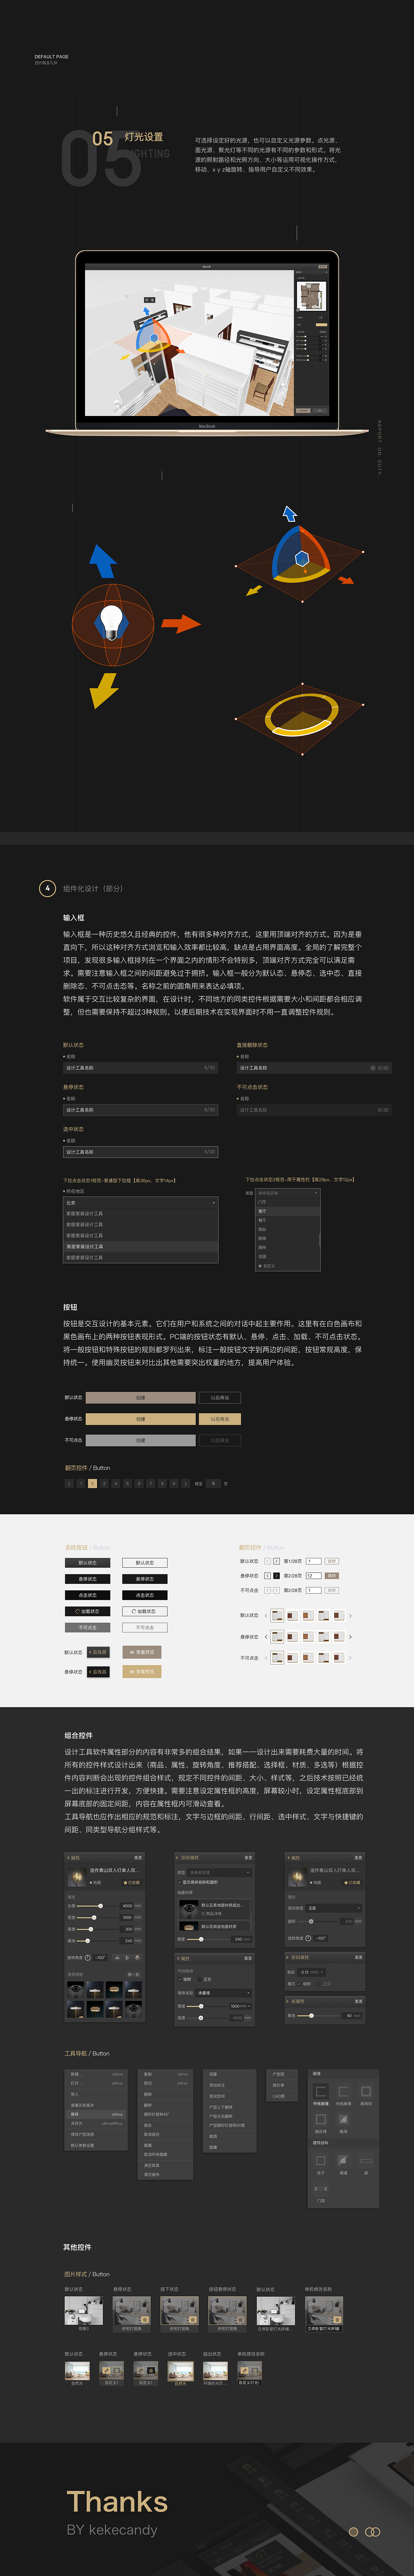Screen dimensions: 414x2576
Task: Choose highlighted 餐厅 option in small dropdown list
Action: 288,1211
